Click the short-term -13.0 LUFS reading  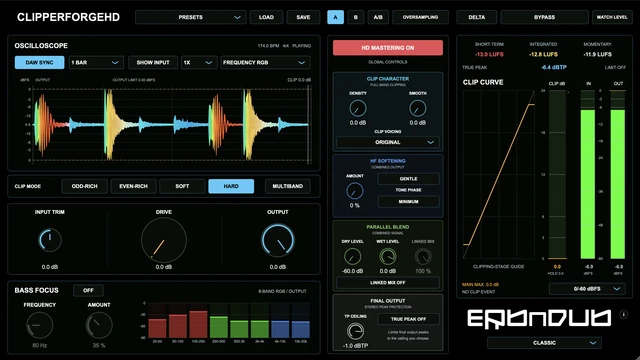489,54
